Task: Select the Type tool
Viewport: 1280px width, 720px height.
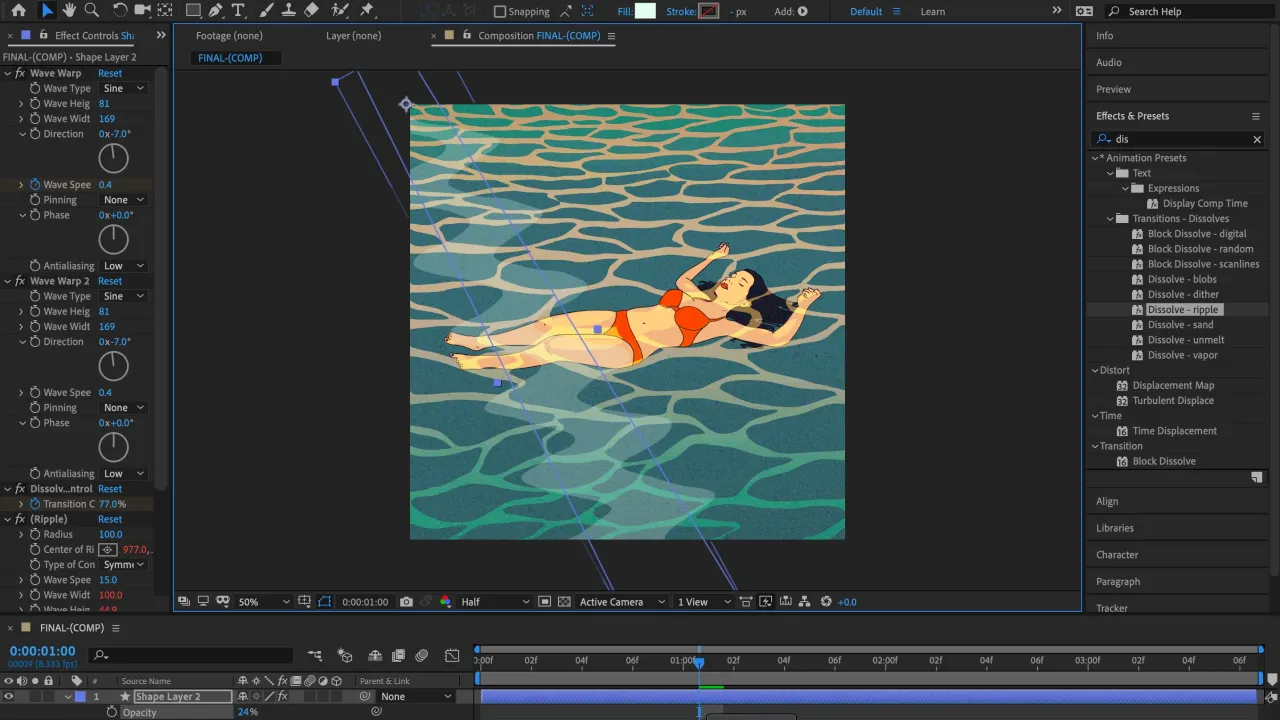Action: tap(238, 11)
